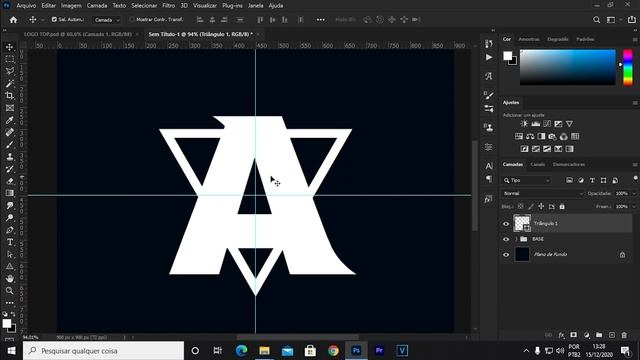This screenshot has width=640, height=360.
Task: Add a layer style with fx icon
Action: point(562,335)
